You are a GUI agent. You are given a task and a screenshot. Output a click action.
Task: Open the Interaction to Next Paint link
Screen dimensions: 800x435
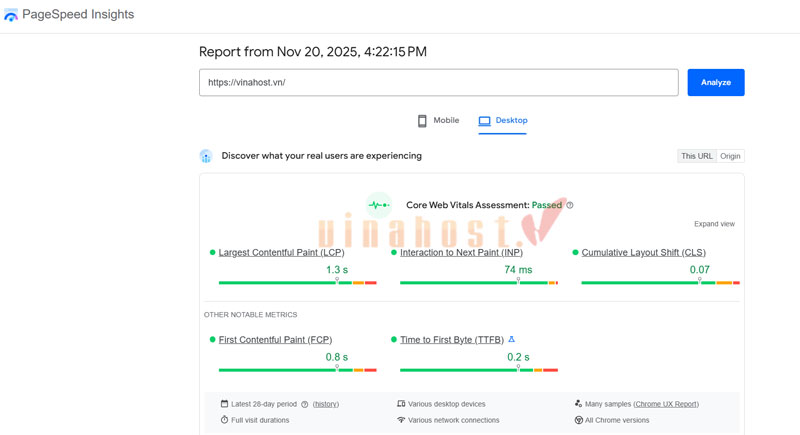[x=461, y=253]
